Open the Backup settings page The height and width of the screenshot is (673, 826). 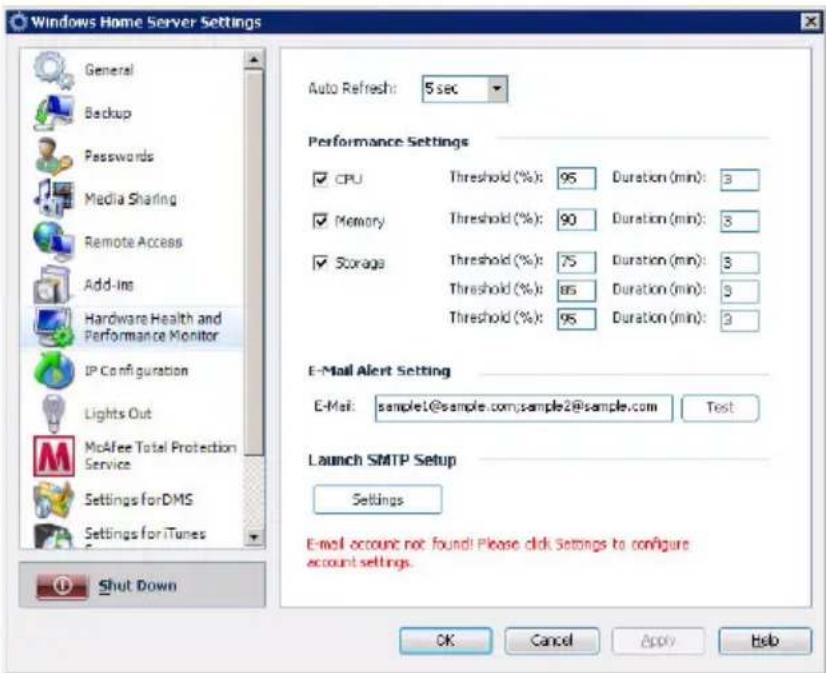click(132, 113)
